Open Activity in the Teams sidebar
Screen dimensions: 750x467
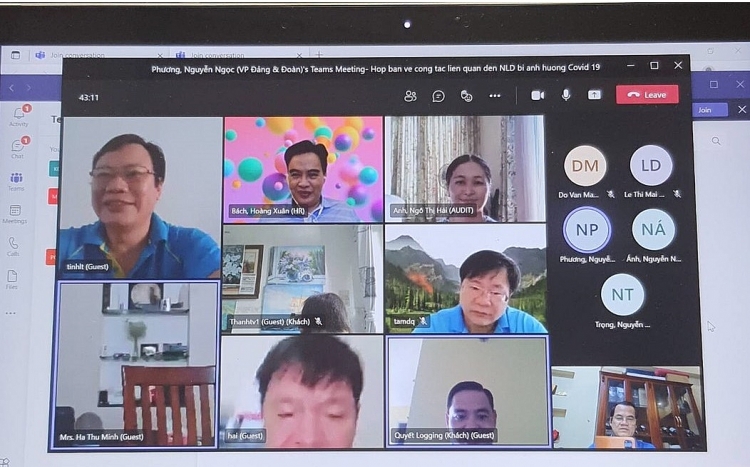(18, 114)
